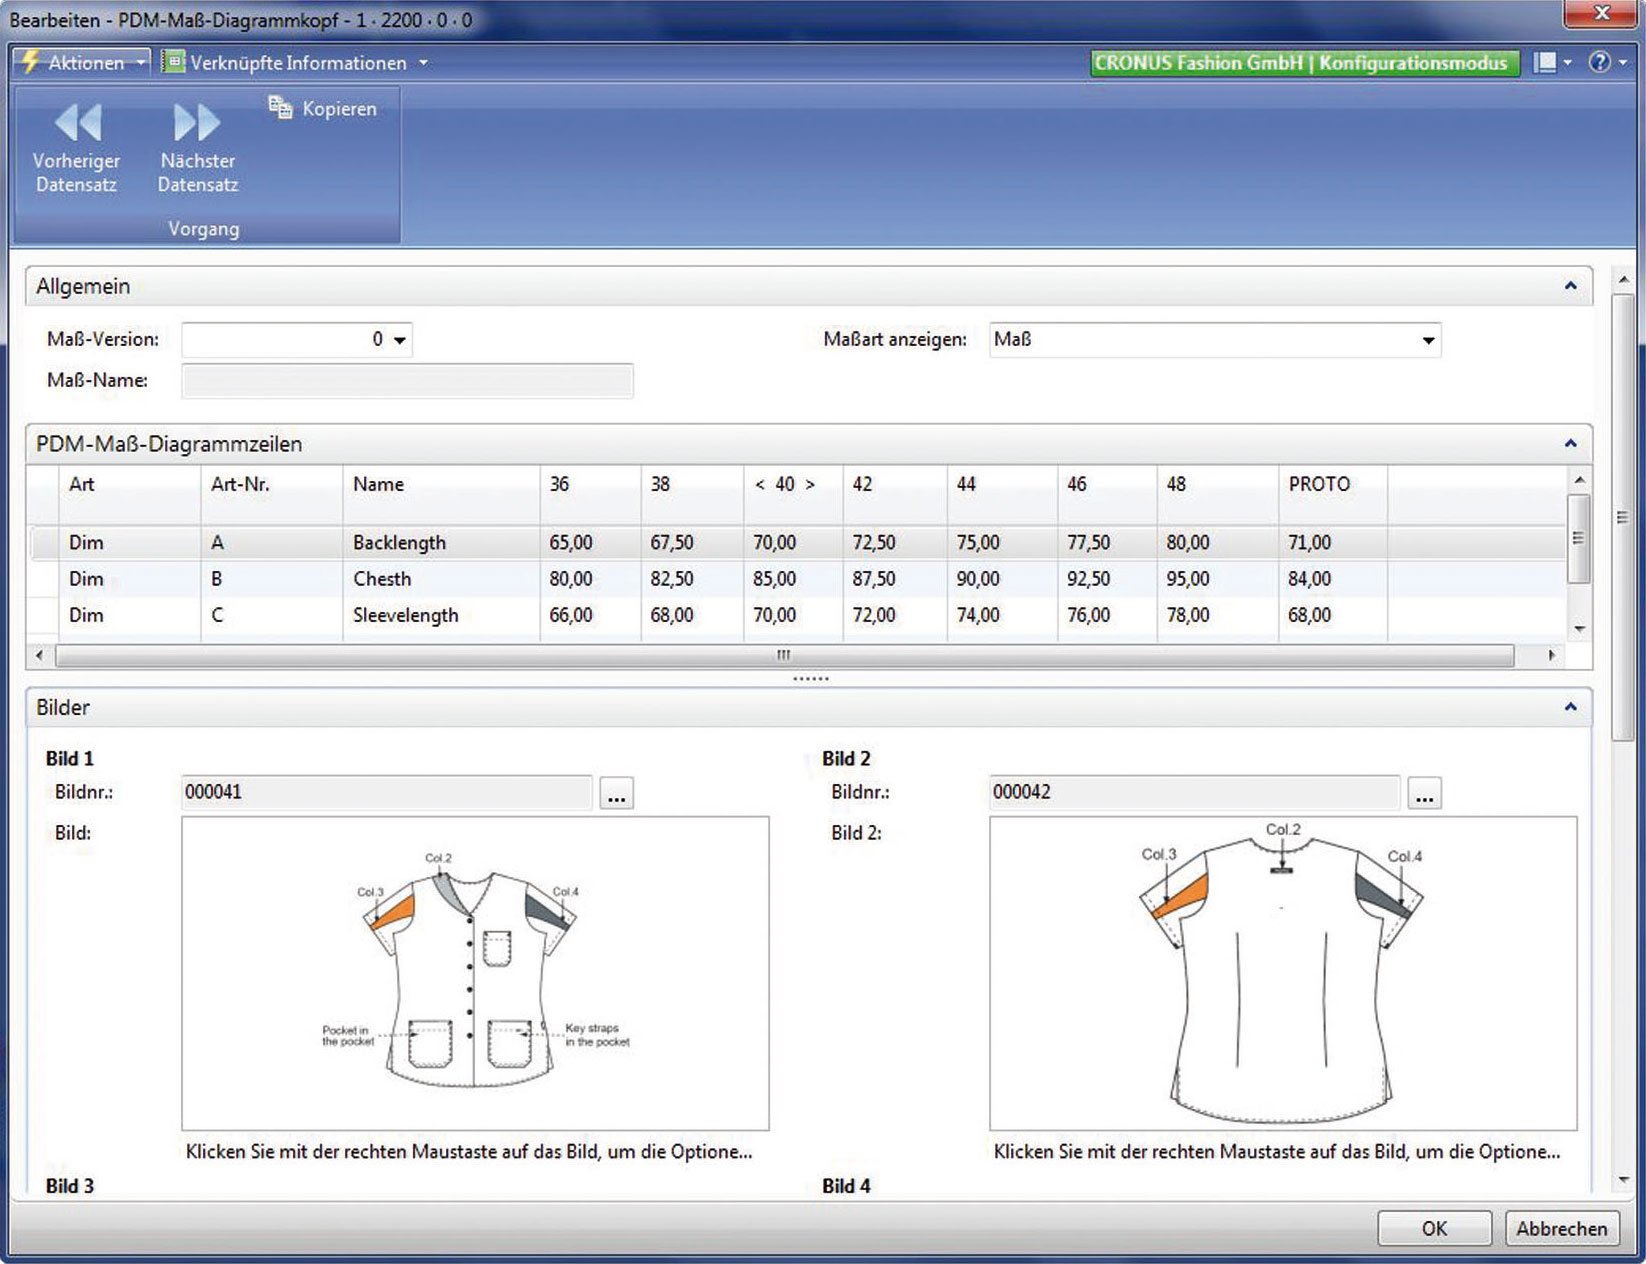
Task: Close the window with the X button
Action: point(1601,13)
